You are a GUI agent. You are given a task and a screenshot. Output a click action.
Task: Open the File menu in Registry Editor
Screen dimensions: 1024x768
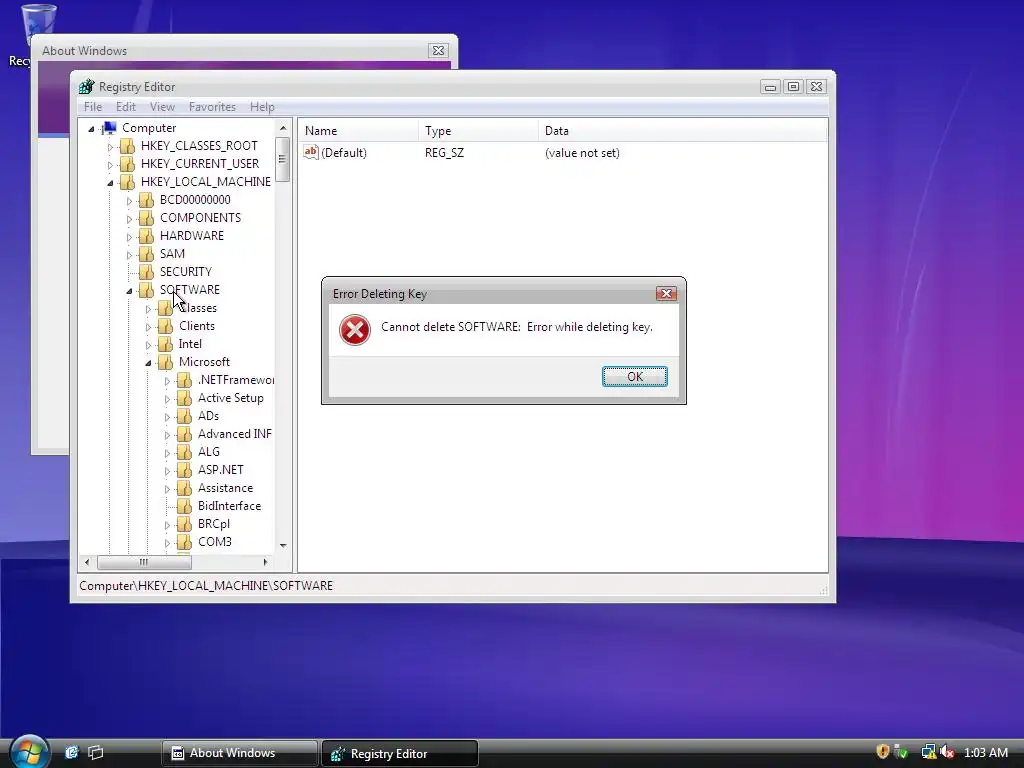tap(93, 106)
